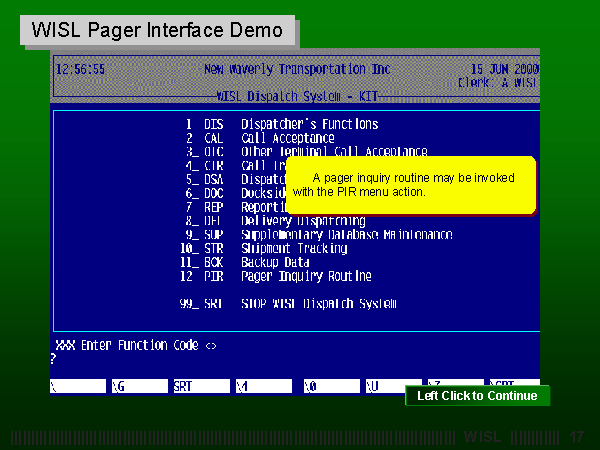Choose 11 BCK Backup Data

(x=245, y=262)
